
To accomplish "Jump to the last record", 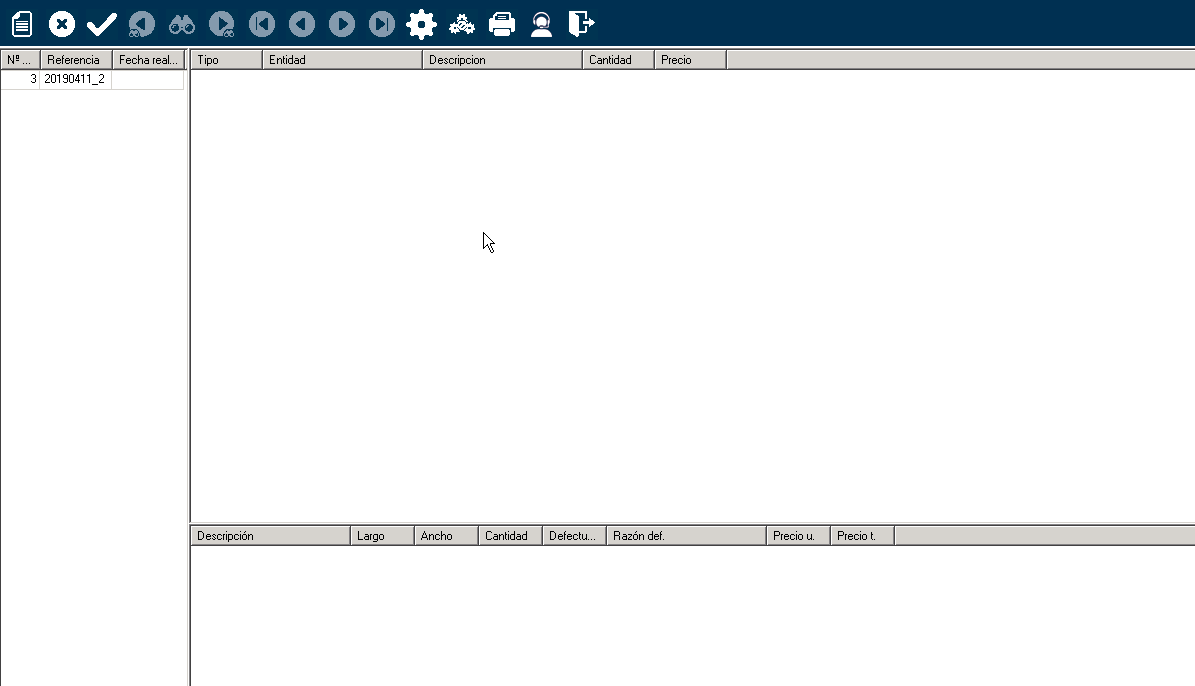I will point(382,24).
